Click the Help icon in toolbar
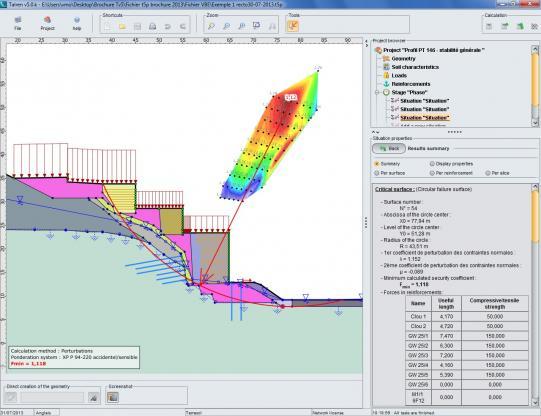 [x=77, y=23]
